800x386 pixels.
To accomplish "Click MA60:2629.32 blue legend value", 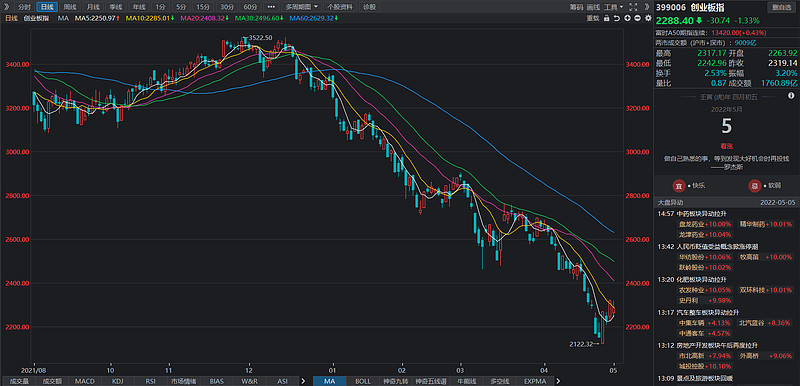I will [312, 18].
